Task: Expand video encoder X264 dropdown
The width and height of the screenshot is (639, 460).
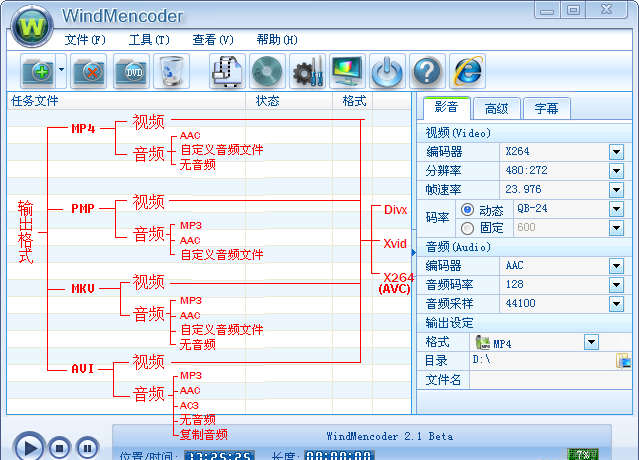Action: pyautogui.click(x=617, y=152)
